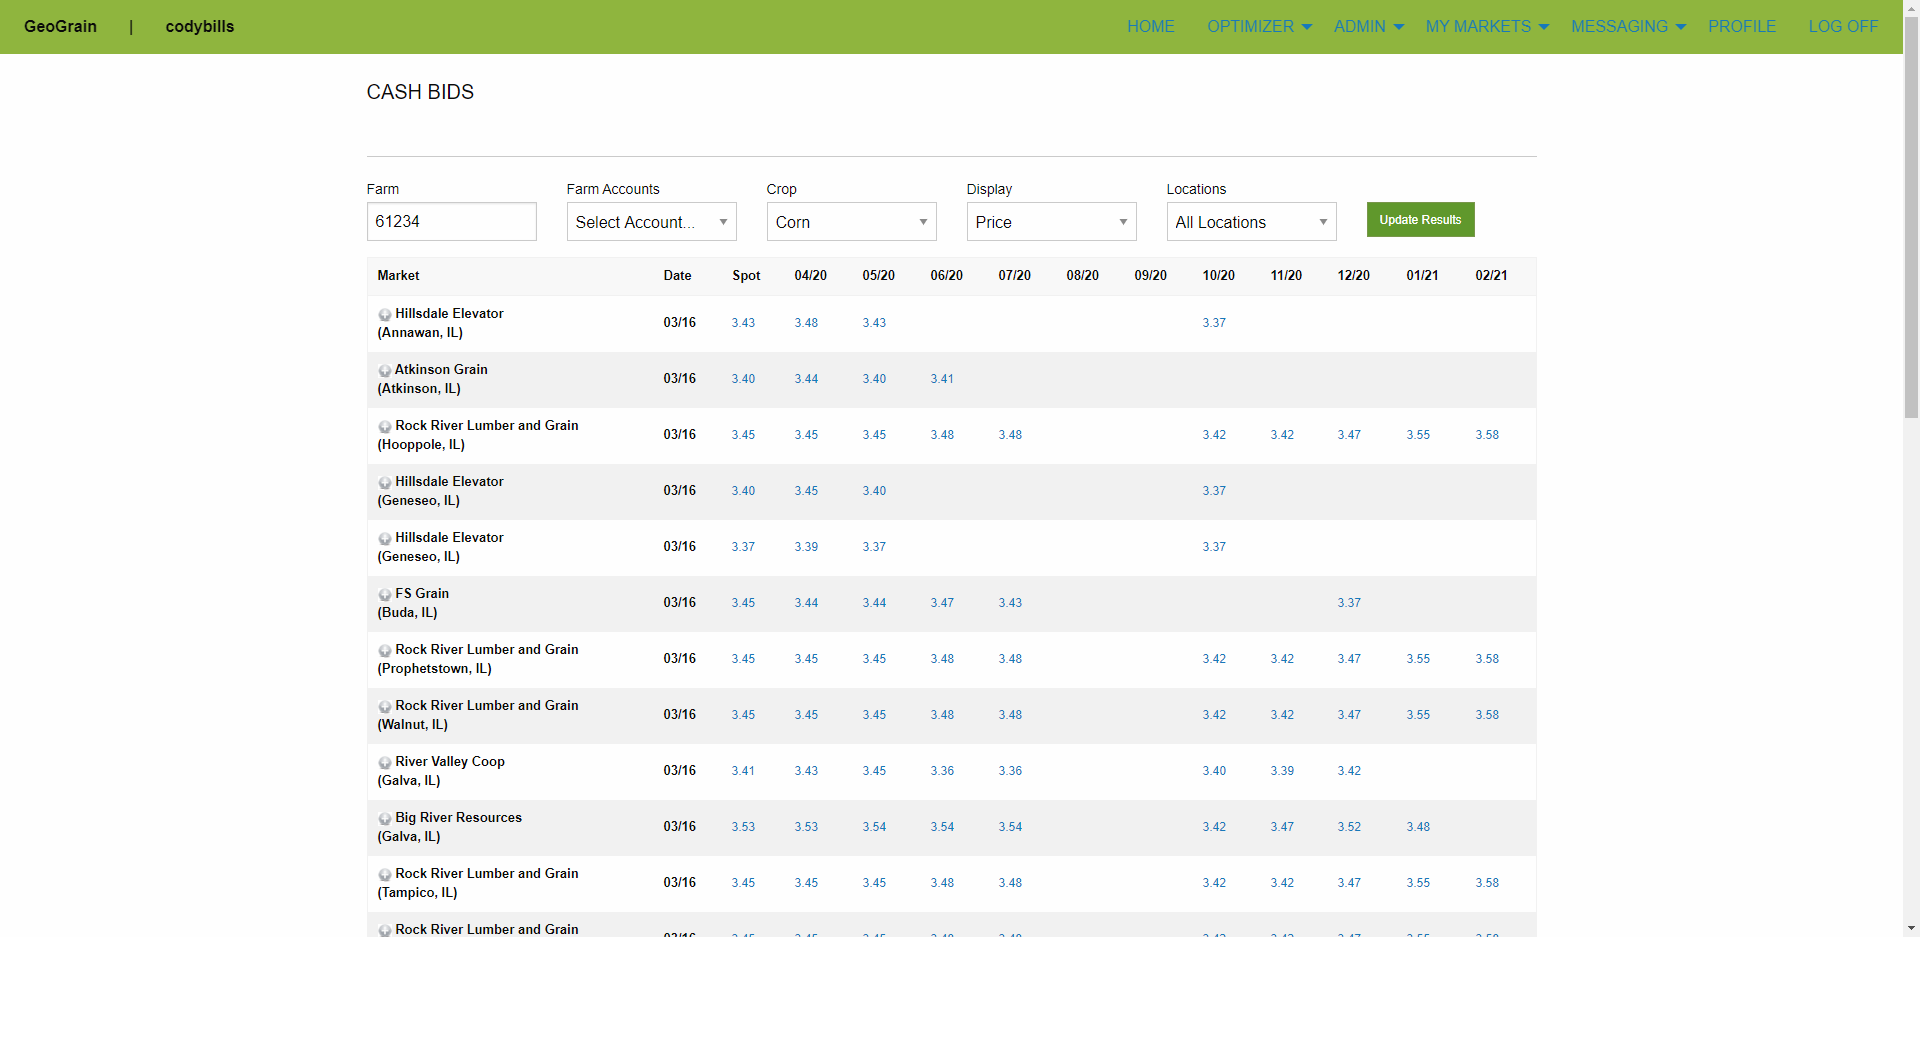The height and width of the screenshot is (1040, 1920).
Task: Click the plus icon for Rock River (Walnut, IL)
Action: click(x=385, y=707)
